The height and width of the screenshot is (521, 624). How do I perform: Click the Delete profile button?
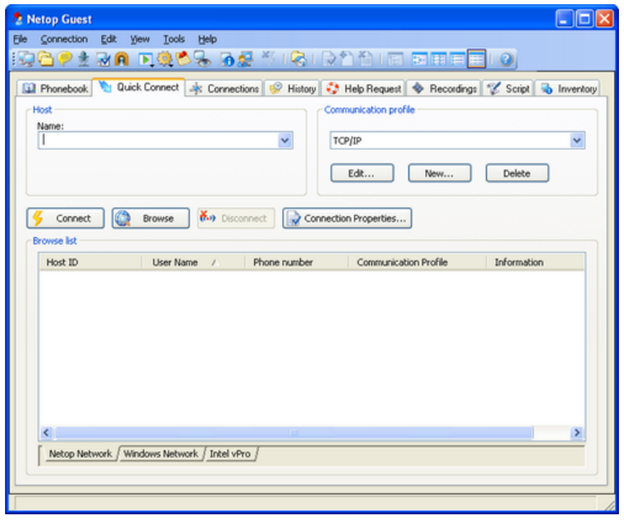point(517,173)
